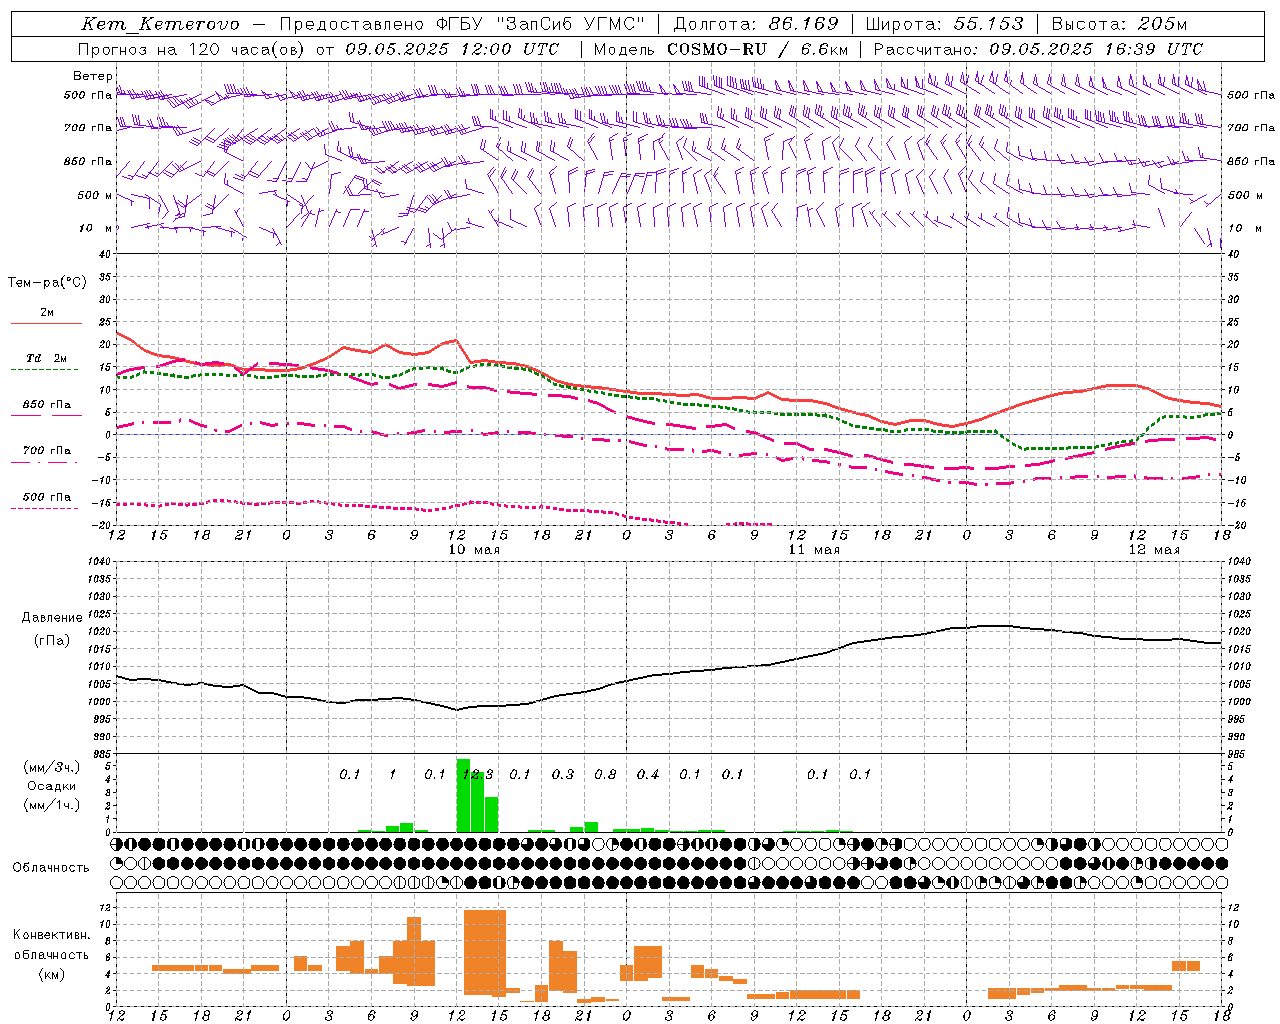Click the "700 гПа" temperature legend label
The width and height of the screenshot is (1280, 1024).
47,451
